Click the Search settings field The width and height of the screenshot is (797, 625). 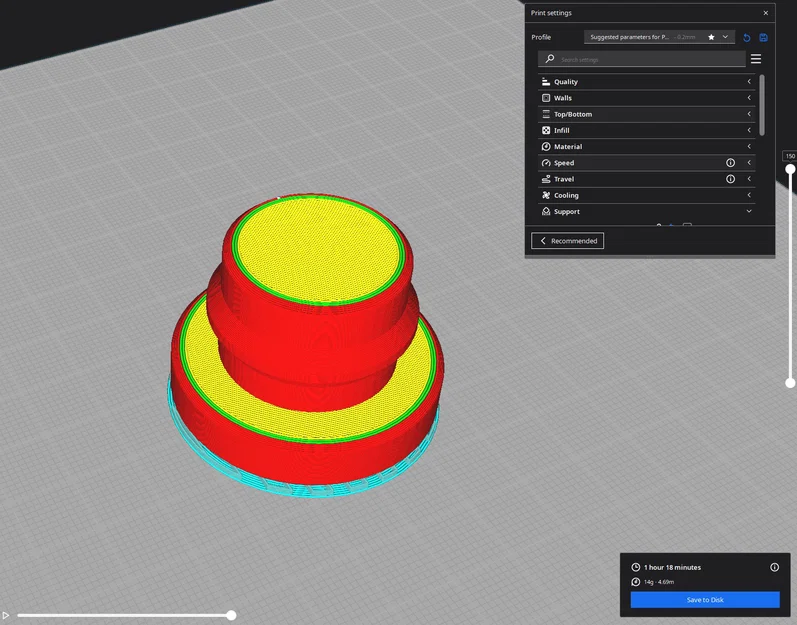[x=641, y=59]
